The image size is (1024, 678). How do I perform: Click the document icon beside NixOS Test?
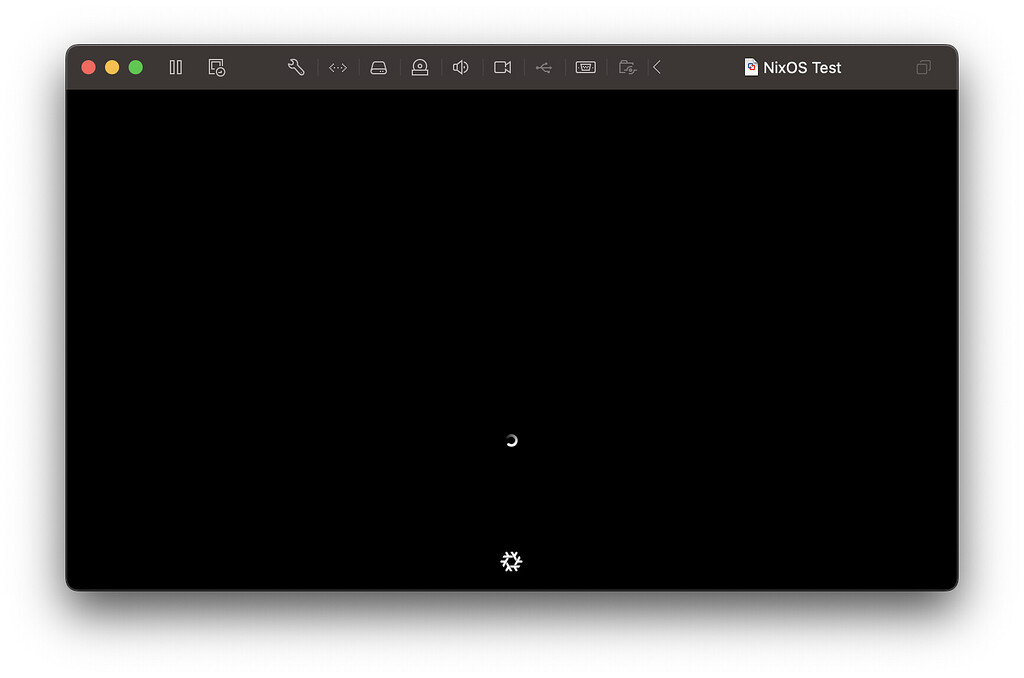point(750,67)
